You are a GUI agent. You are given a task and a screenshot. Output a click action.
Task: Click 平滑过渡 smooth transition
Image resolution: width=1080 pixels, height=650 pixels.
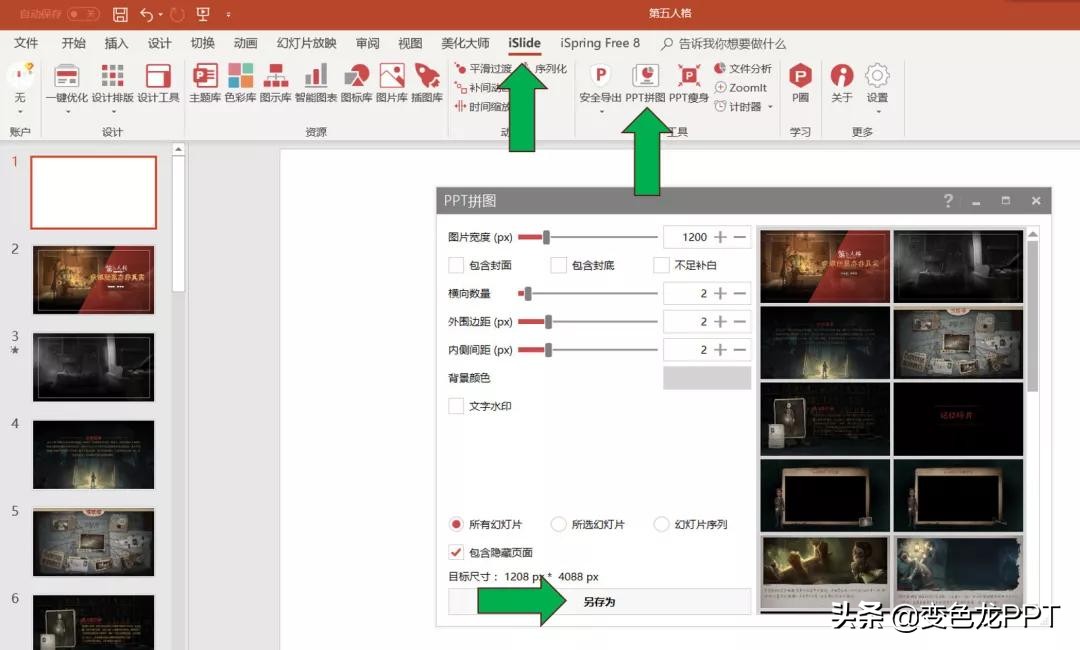483,68
